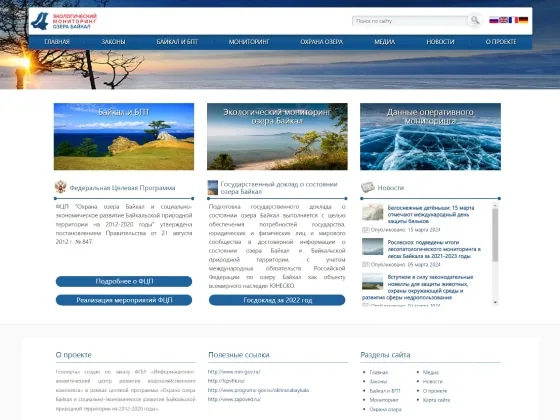560x420 pixels.
Task: Switch language with the French flag
Action: [x=513, y=20]
